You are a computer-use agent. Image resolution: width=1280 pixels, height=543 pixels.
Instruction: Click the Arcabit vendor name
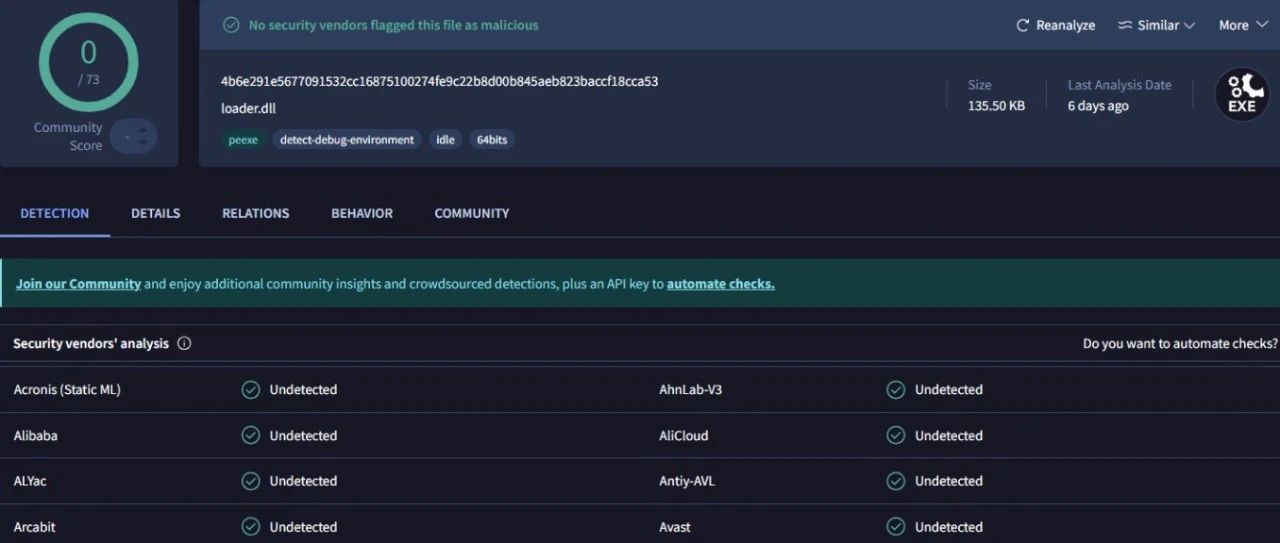point(35,527)
